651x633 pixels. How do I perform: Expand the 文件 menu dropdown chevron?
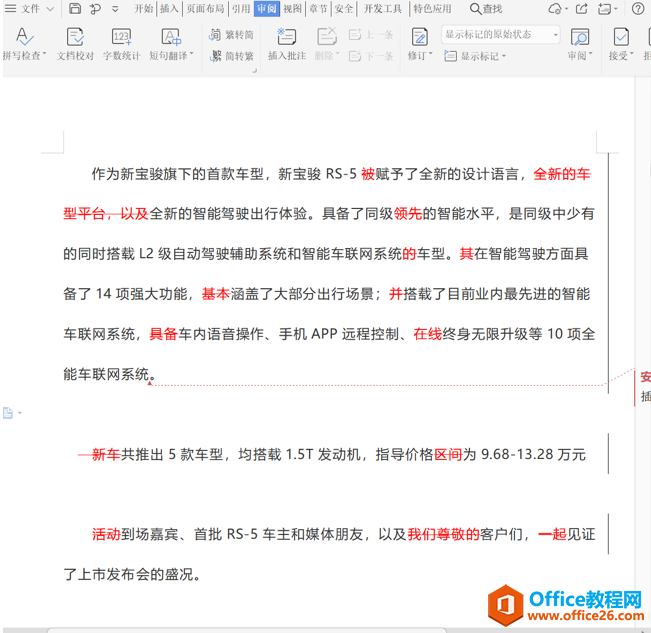pyautogui.click(x=50, y=9)
